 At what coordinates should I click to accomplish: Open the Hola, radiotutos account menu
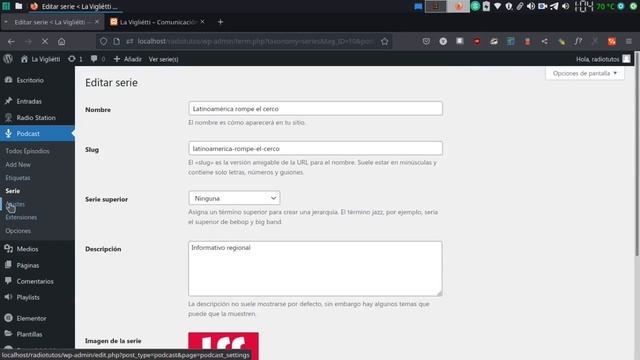pos(603,59)
